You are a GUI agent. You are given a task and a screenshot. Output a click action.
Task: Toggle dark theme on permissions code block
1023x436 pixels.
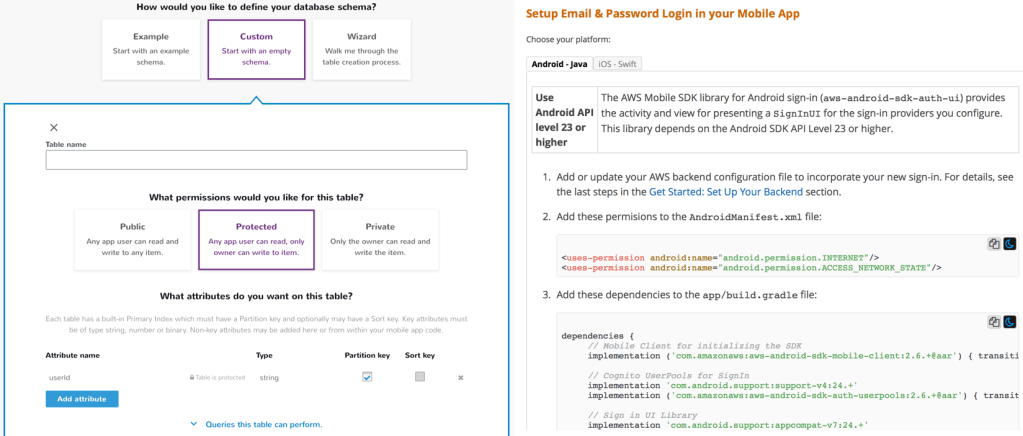[1010, 244]
